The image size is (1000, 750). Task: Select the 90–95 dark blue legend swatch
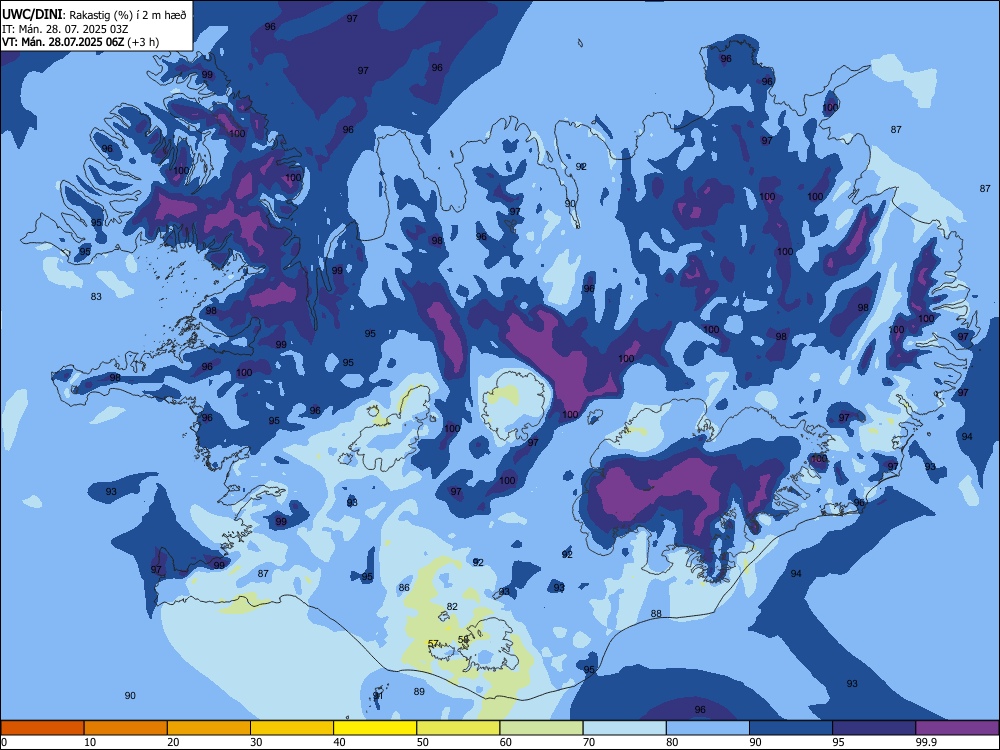click(791, 728)
